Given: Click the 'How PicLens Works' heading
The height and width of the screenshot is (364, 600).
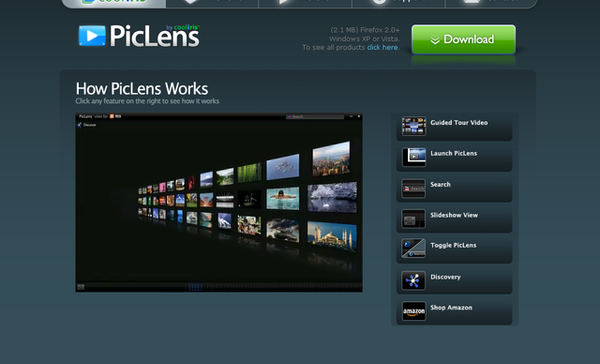Looking at the screenshot, I should tap(142, 89).
